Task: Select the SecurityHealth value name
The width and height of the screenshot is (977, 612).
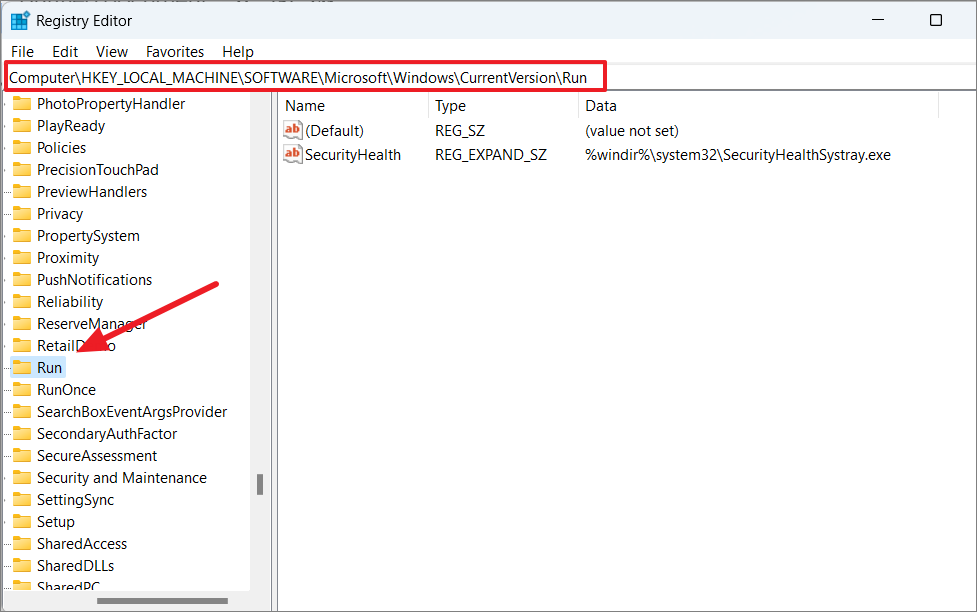Action: (x=353, y=155)
